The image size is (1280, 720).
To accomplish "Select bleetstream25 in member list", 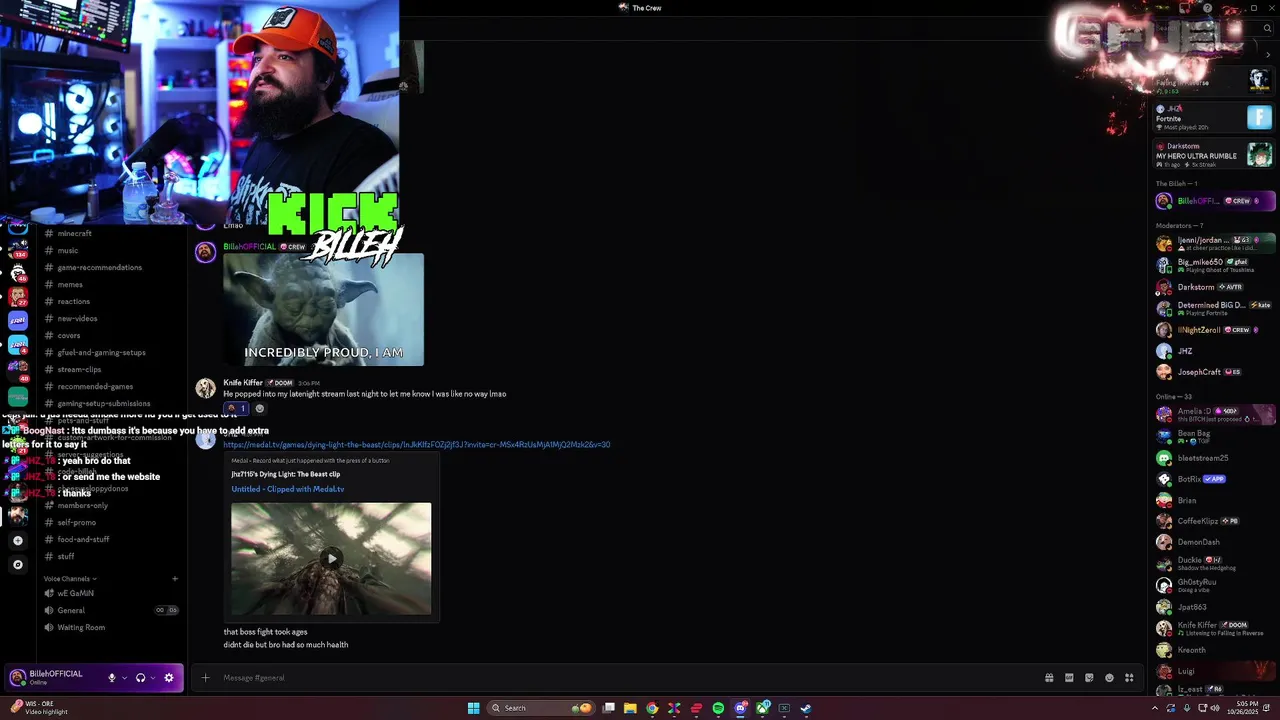I will [1214, 458].
